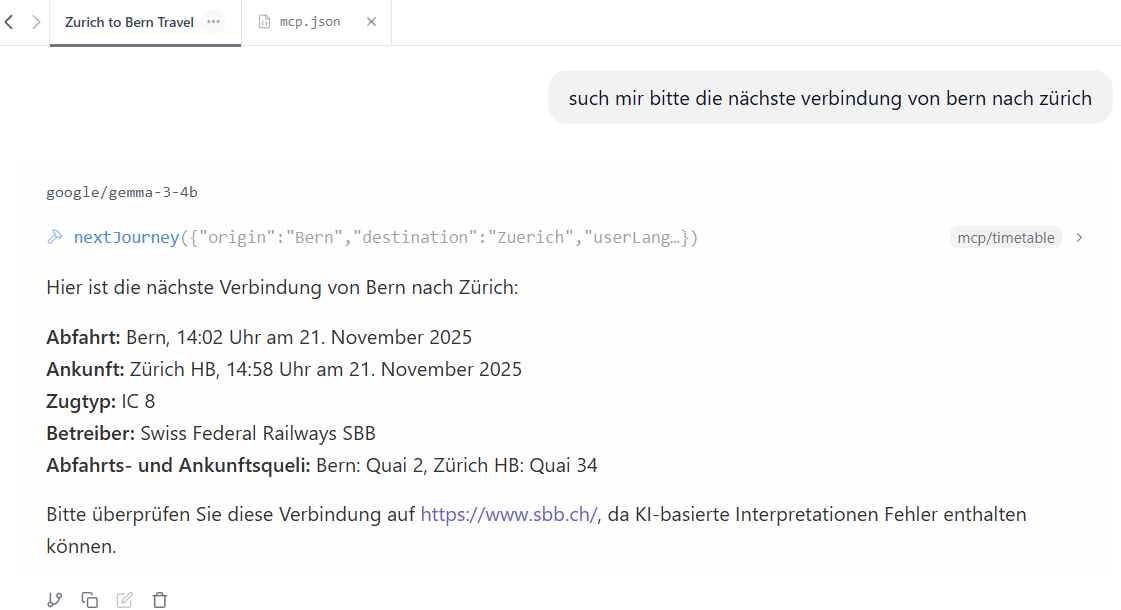Image resolution: width=1121 pixels, height=610 pixels.
Task: Click the file icon on the mcp.json tab
Action: [265, 22]
